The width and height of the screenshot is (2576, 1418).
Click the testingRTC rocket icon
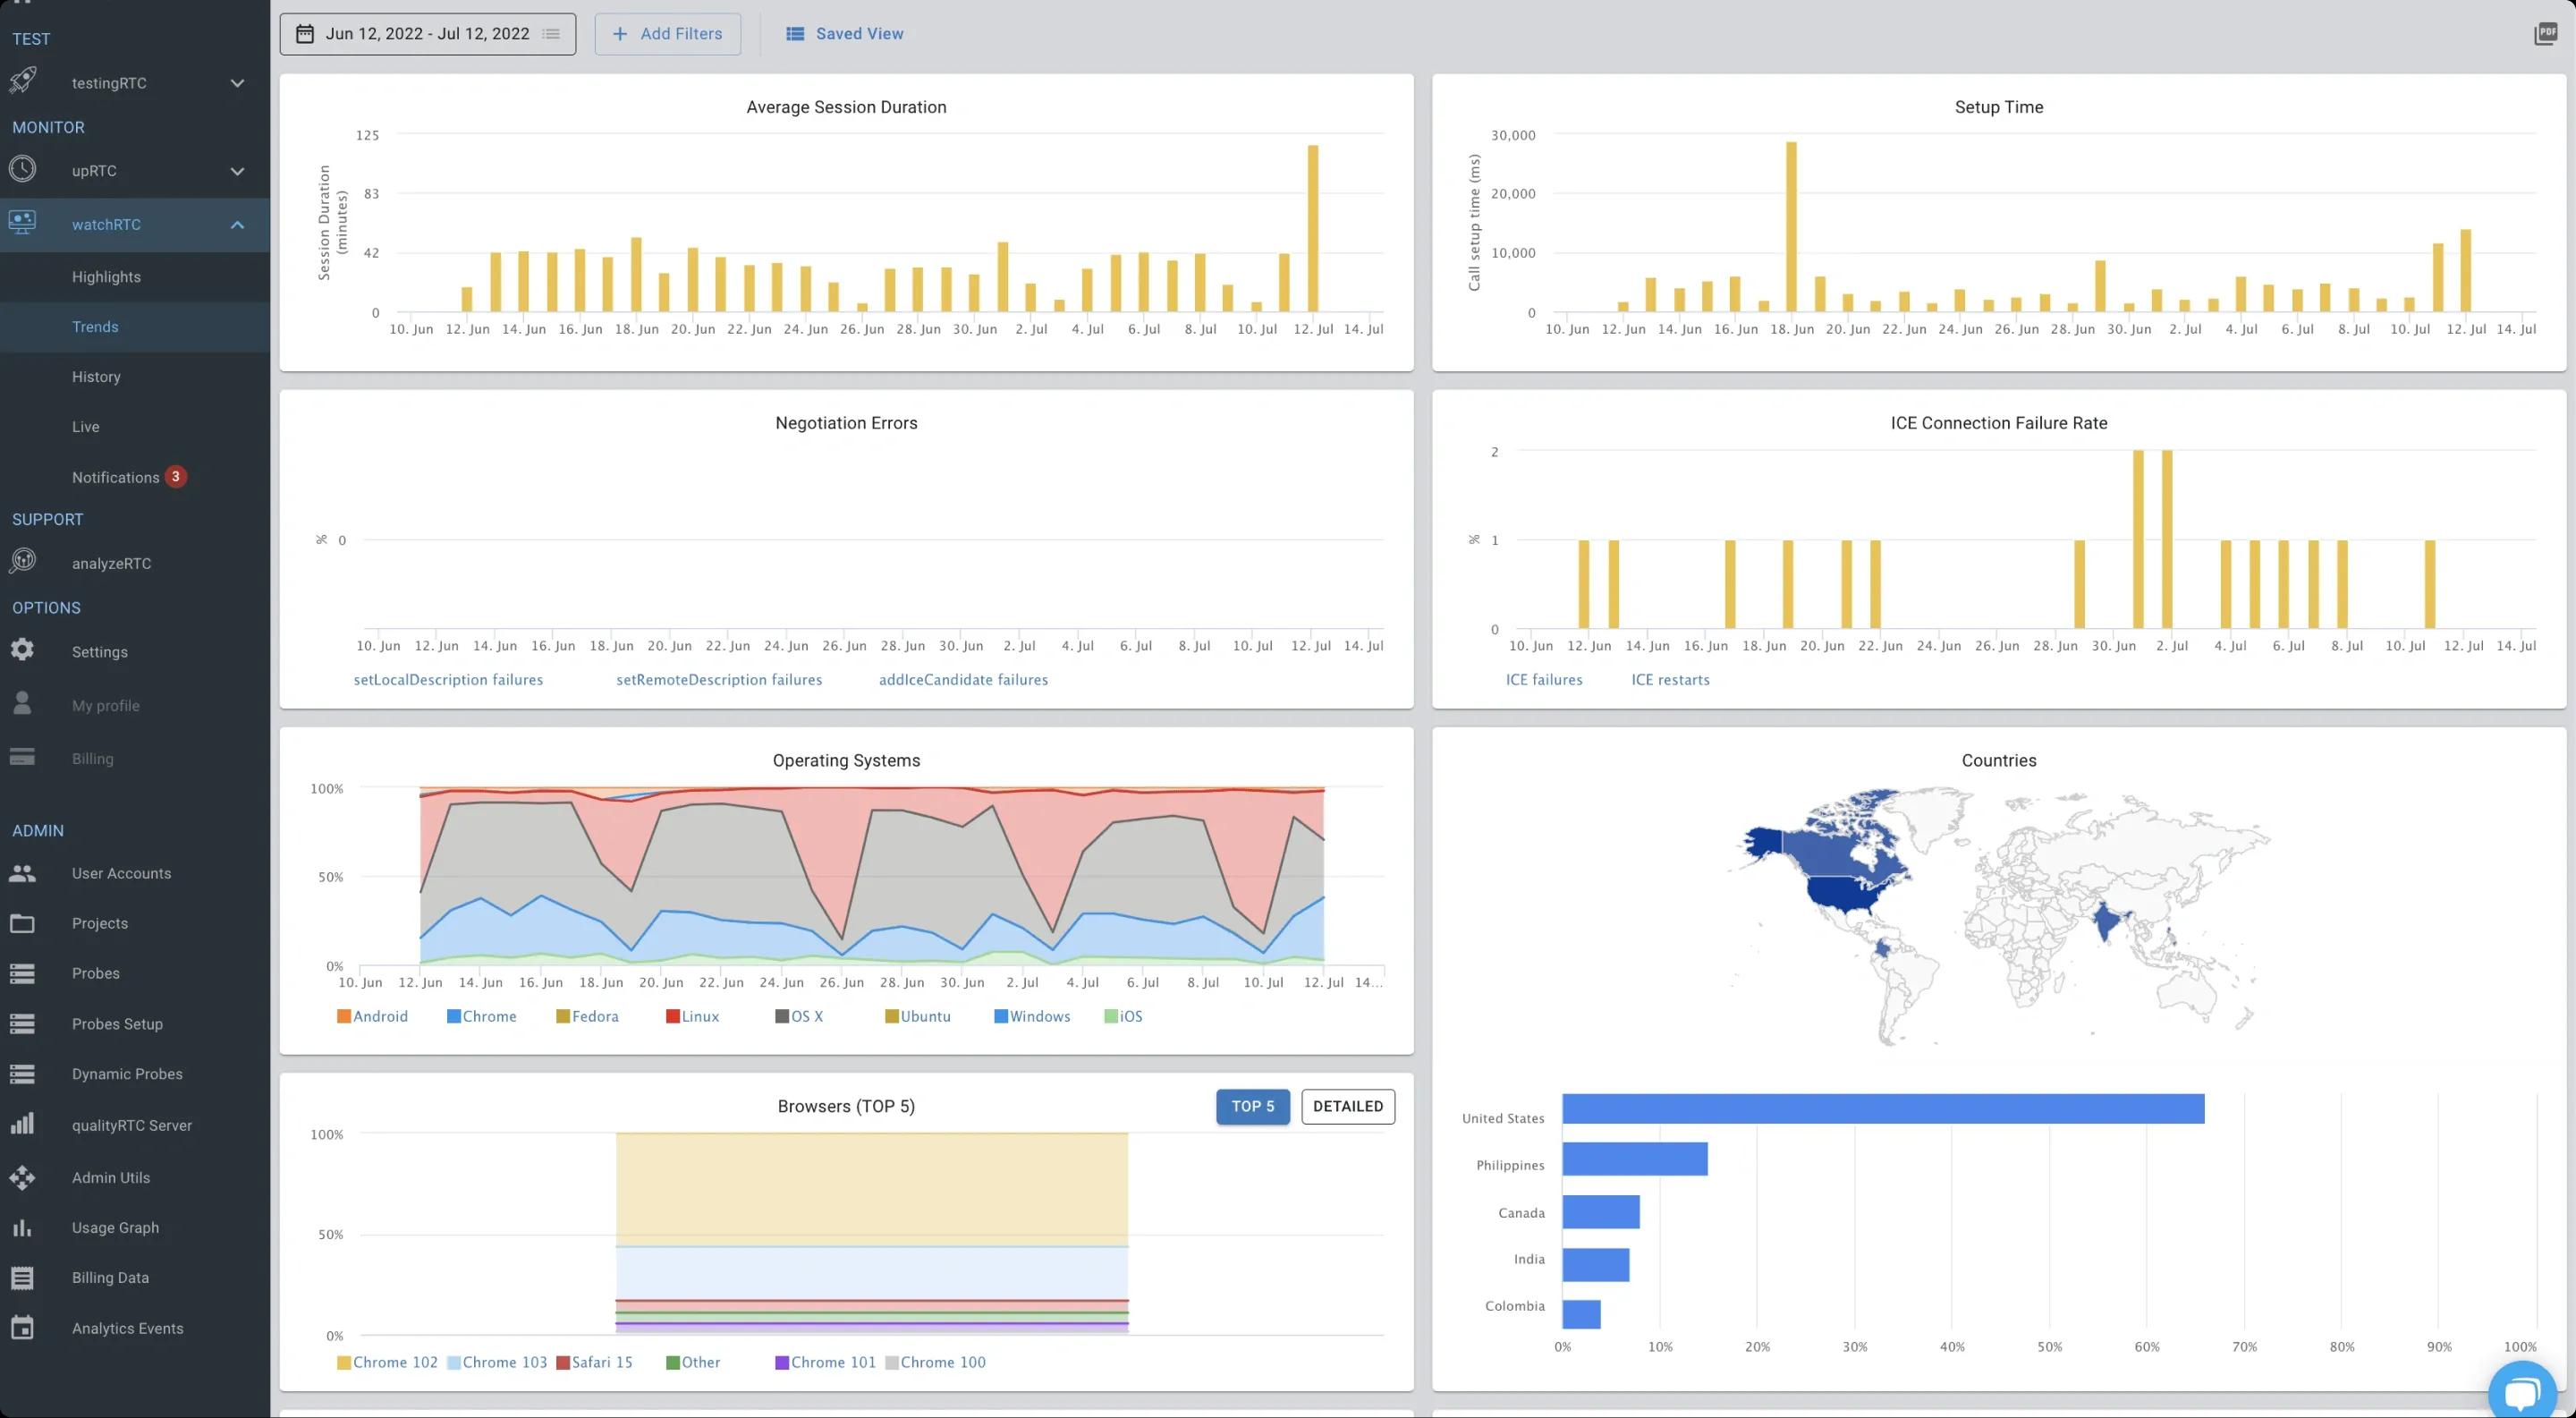click(23, 80)
